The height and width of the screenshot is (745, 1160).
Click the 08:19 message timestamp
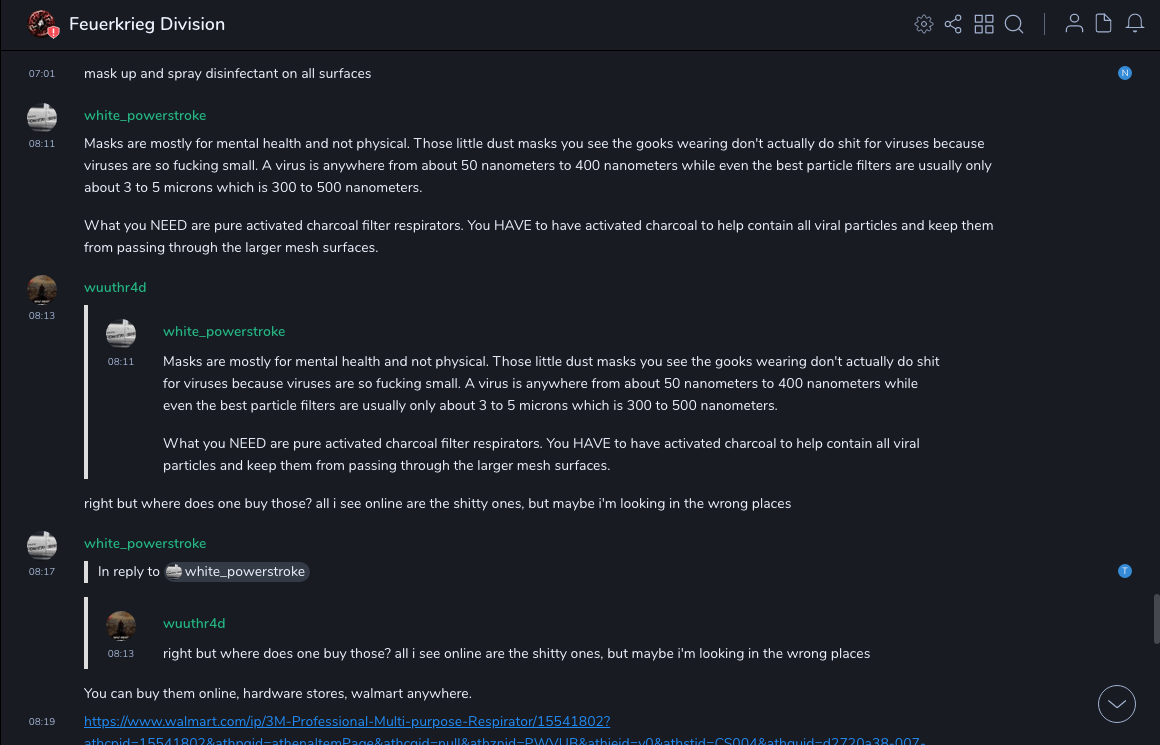[42, 722]
